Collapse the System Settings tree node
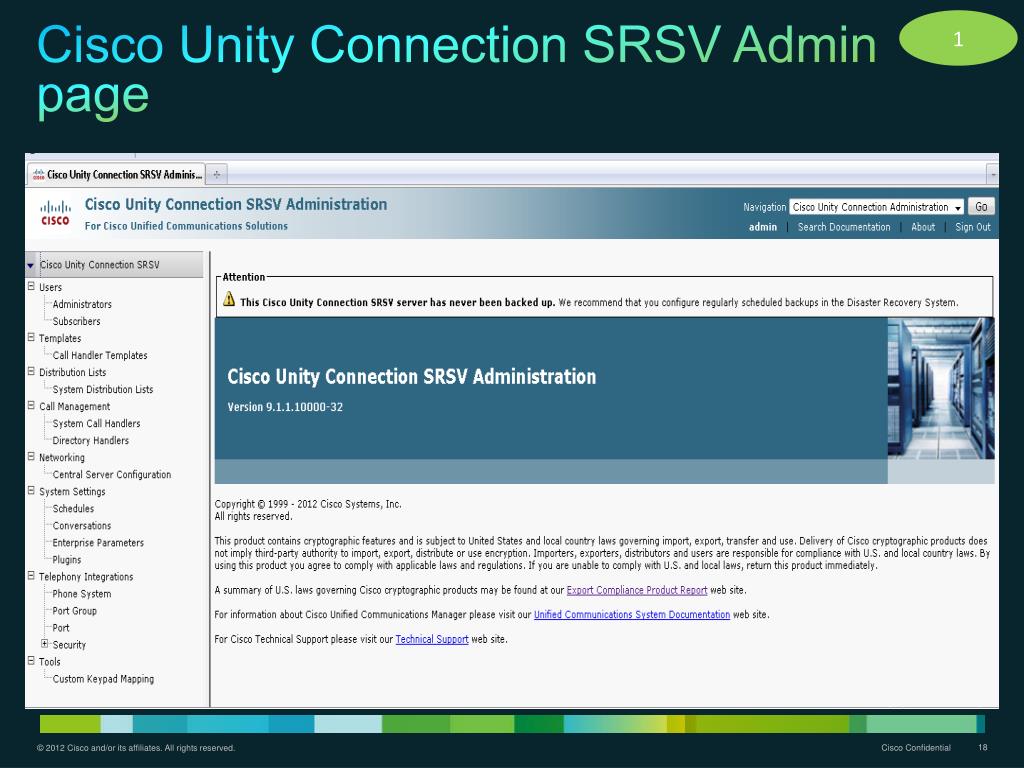 point(31,490)
